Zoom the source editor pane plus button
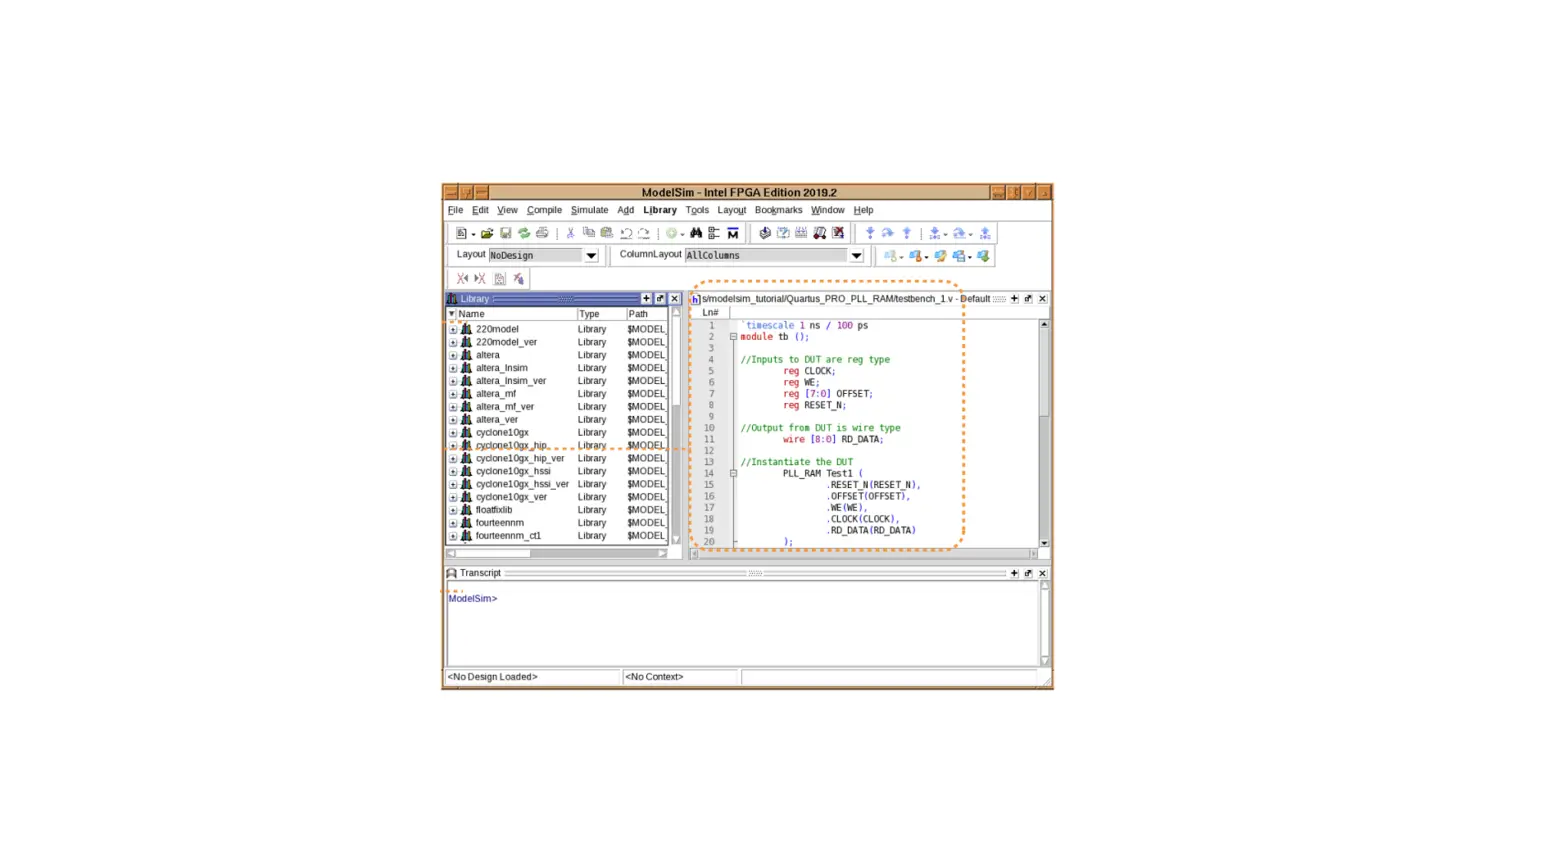 (1014, 299)
